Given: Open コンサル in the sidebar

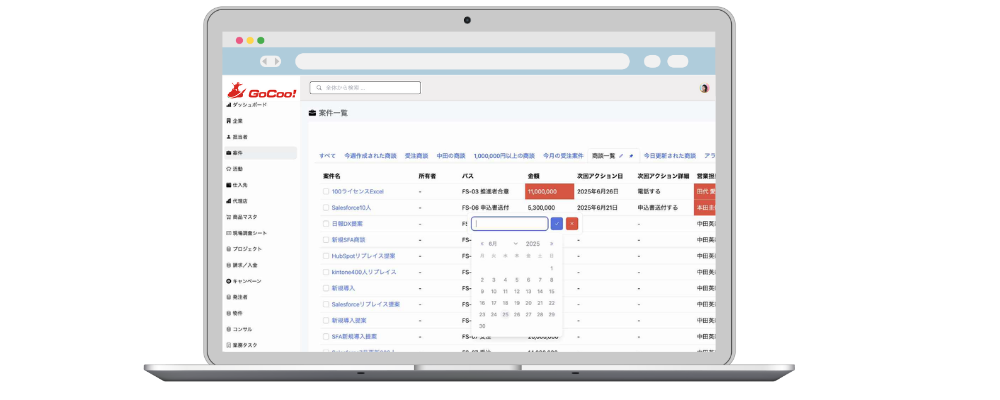Looking at the screenshot, I should 239,329.
